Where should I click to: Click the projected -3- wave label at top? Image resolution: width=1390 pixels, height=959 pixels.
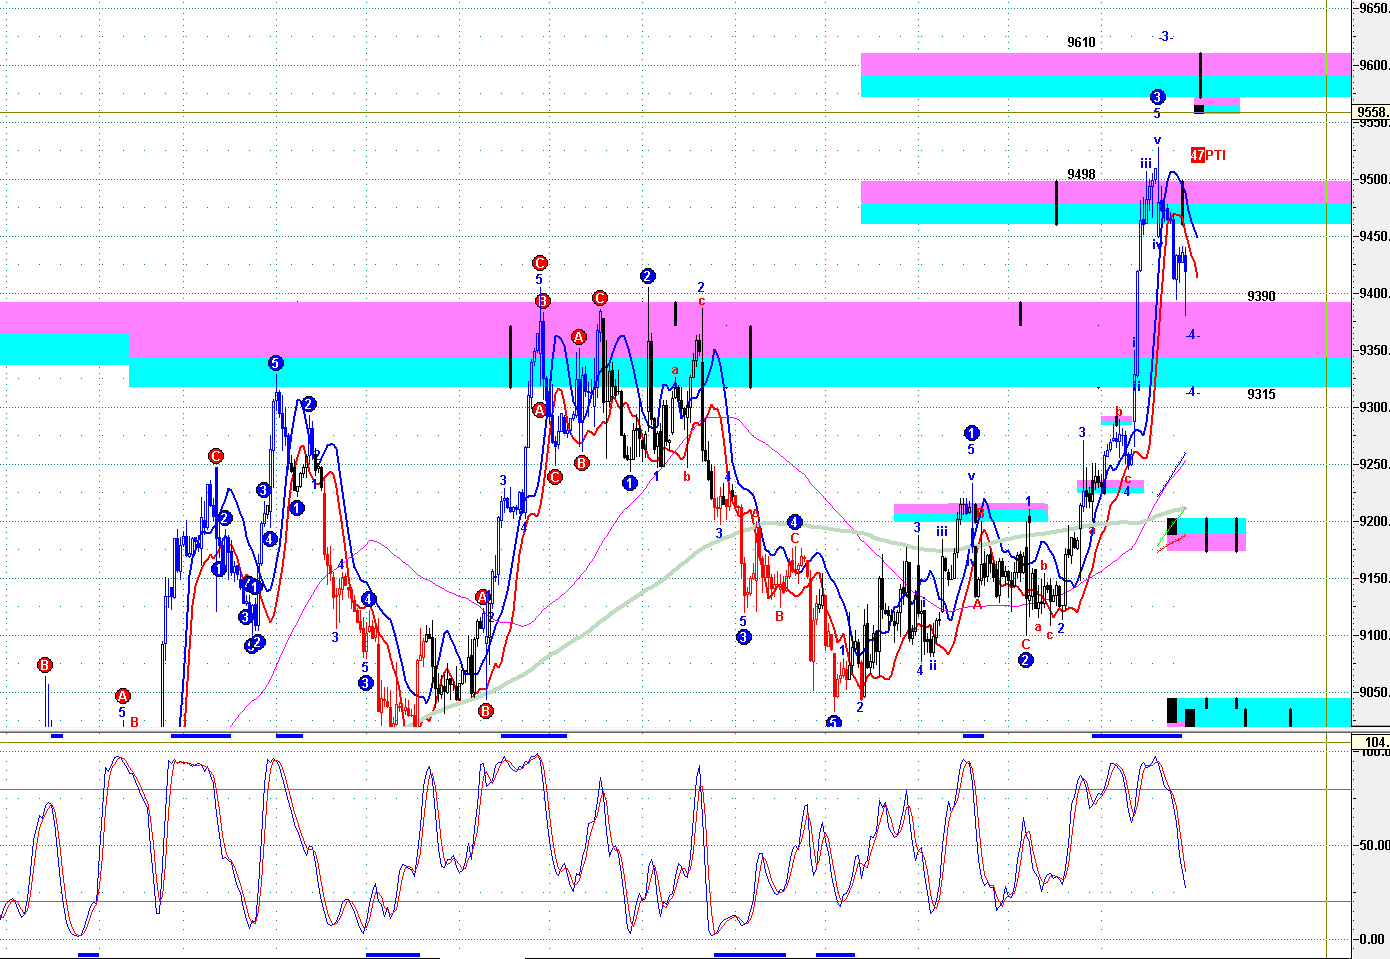1165,37
